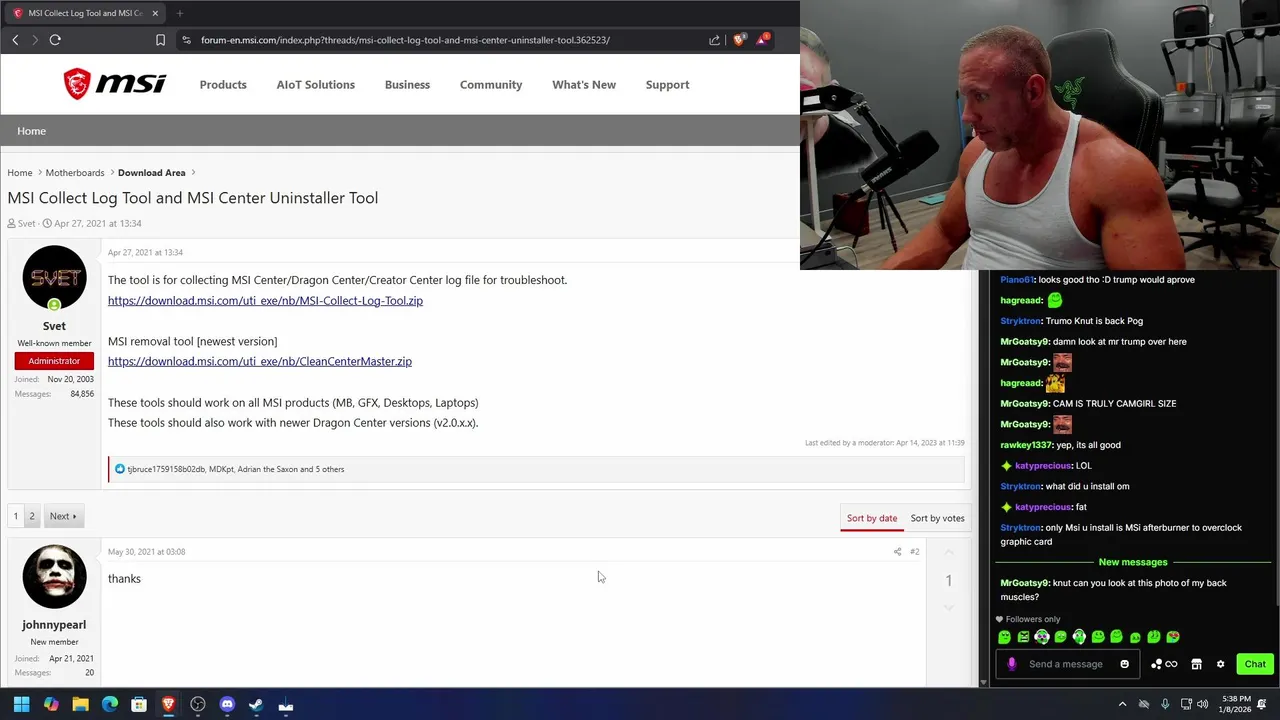The height and width of the screenshot is (720, 1280).
Task: Click the tray microphone icon
Action: click(1165, 705)
